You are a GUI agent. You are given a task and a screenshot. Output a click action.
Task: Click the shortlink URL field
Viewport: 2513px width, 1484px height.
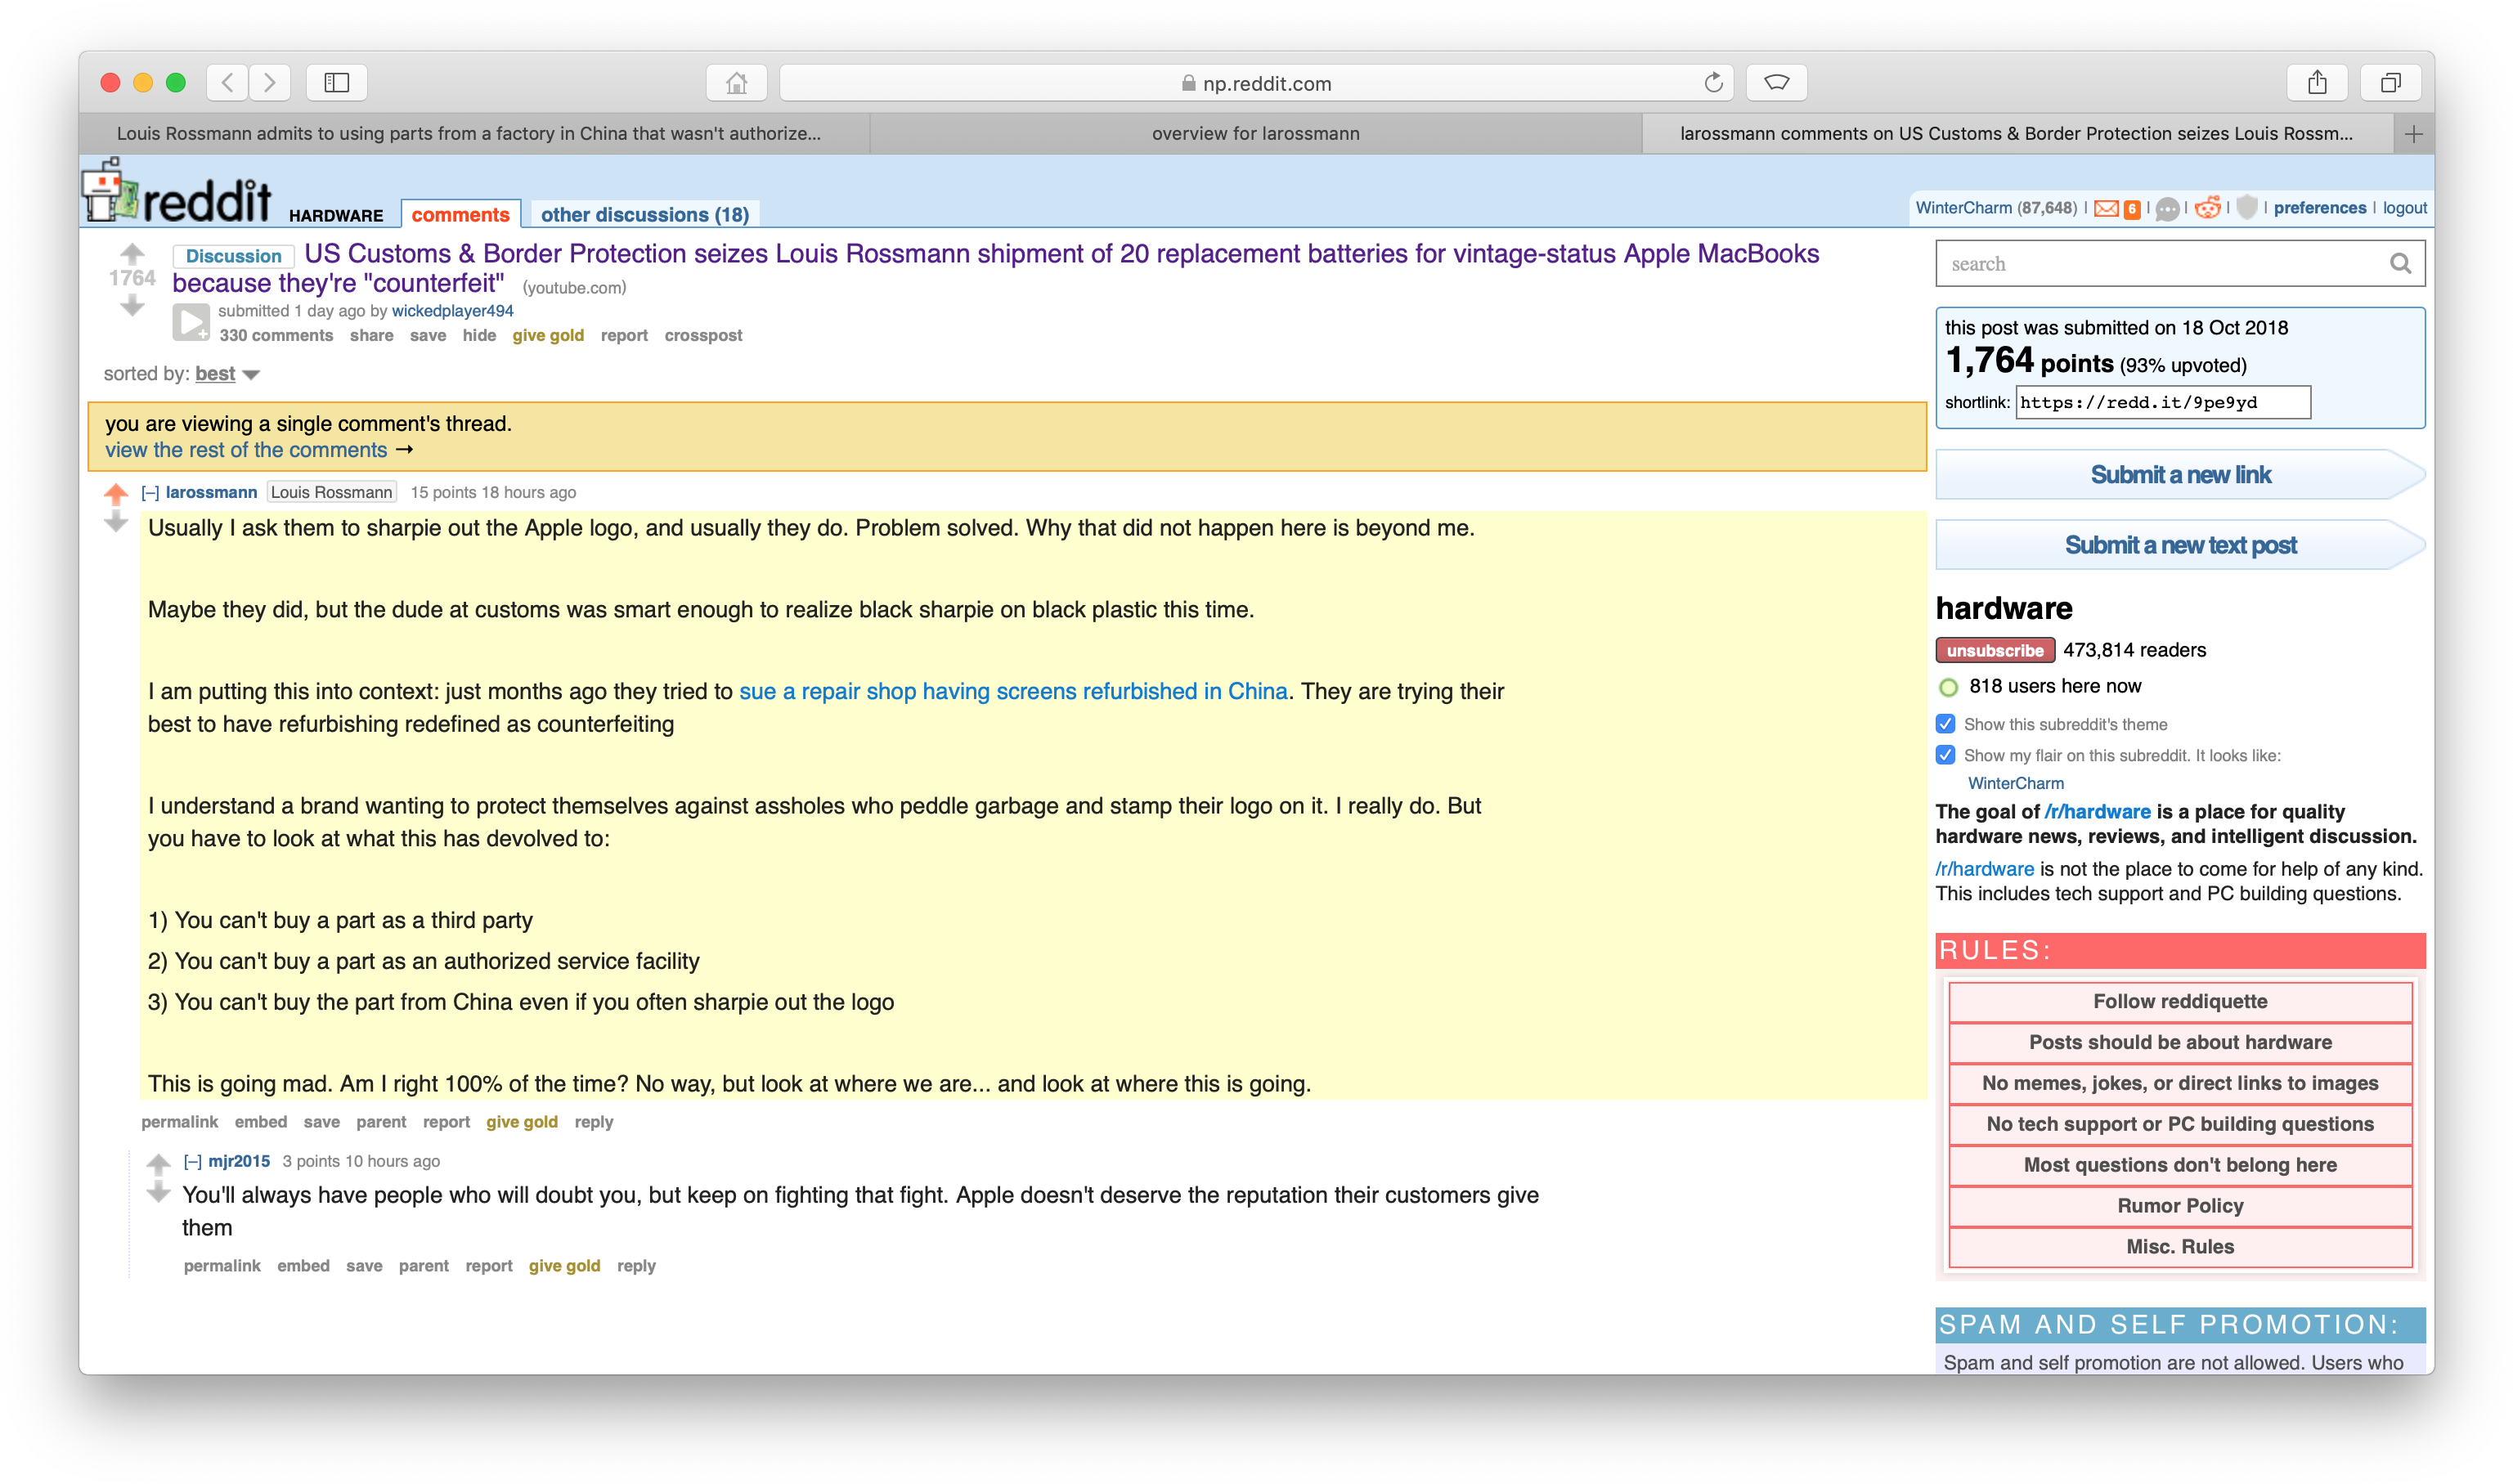click(2162, 403)
